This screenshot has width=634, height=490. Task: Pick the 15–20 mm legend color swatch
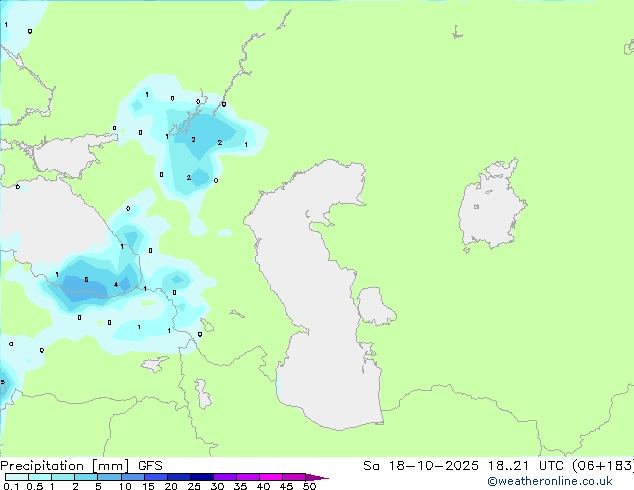(x=155, y=477)
